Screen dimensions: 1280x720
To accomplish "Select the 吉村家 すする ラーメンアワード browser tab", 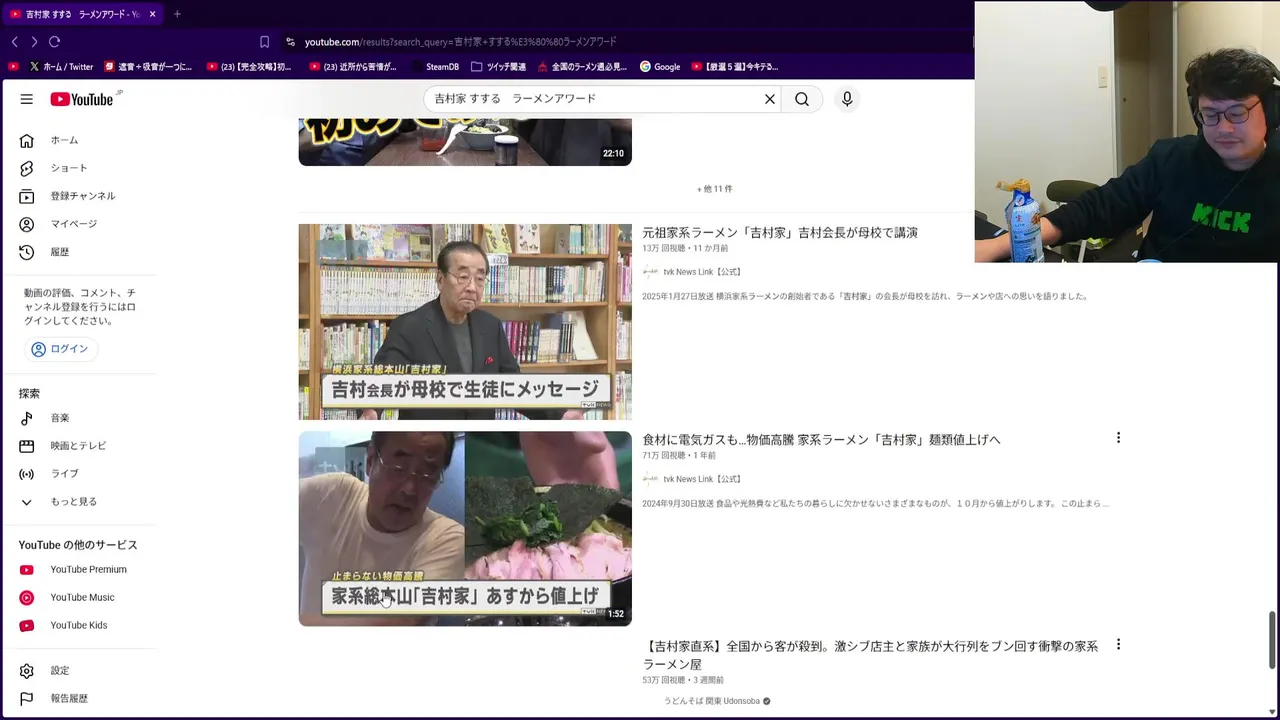I will point(82,14).
